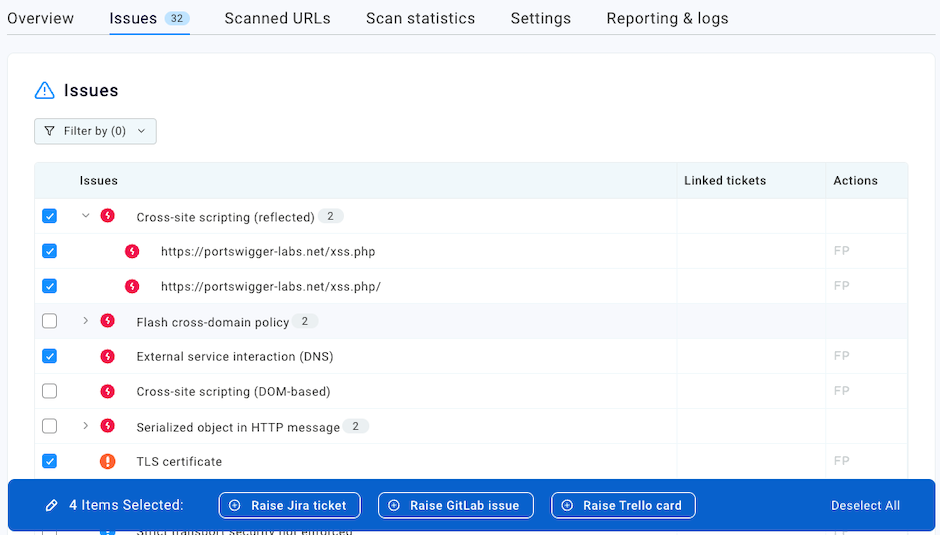
Task: Click the pencil icon beside Items Selected
Action: pyautogui.click(x=52, y=506)
